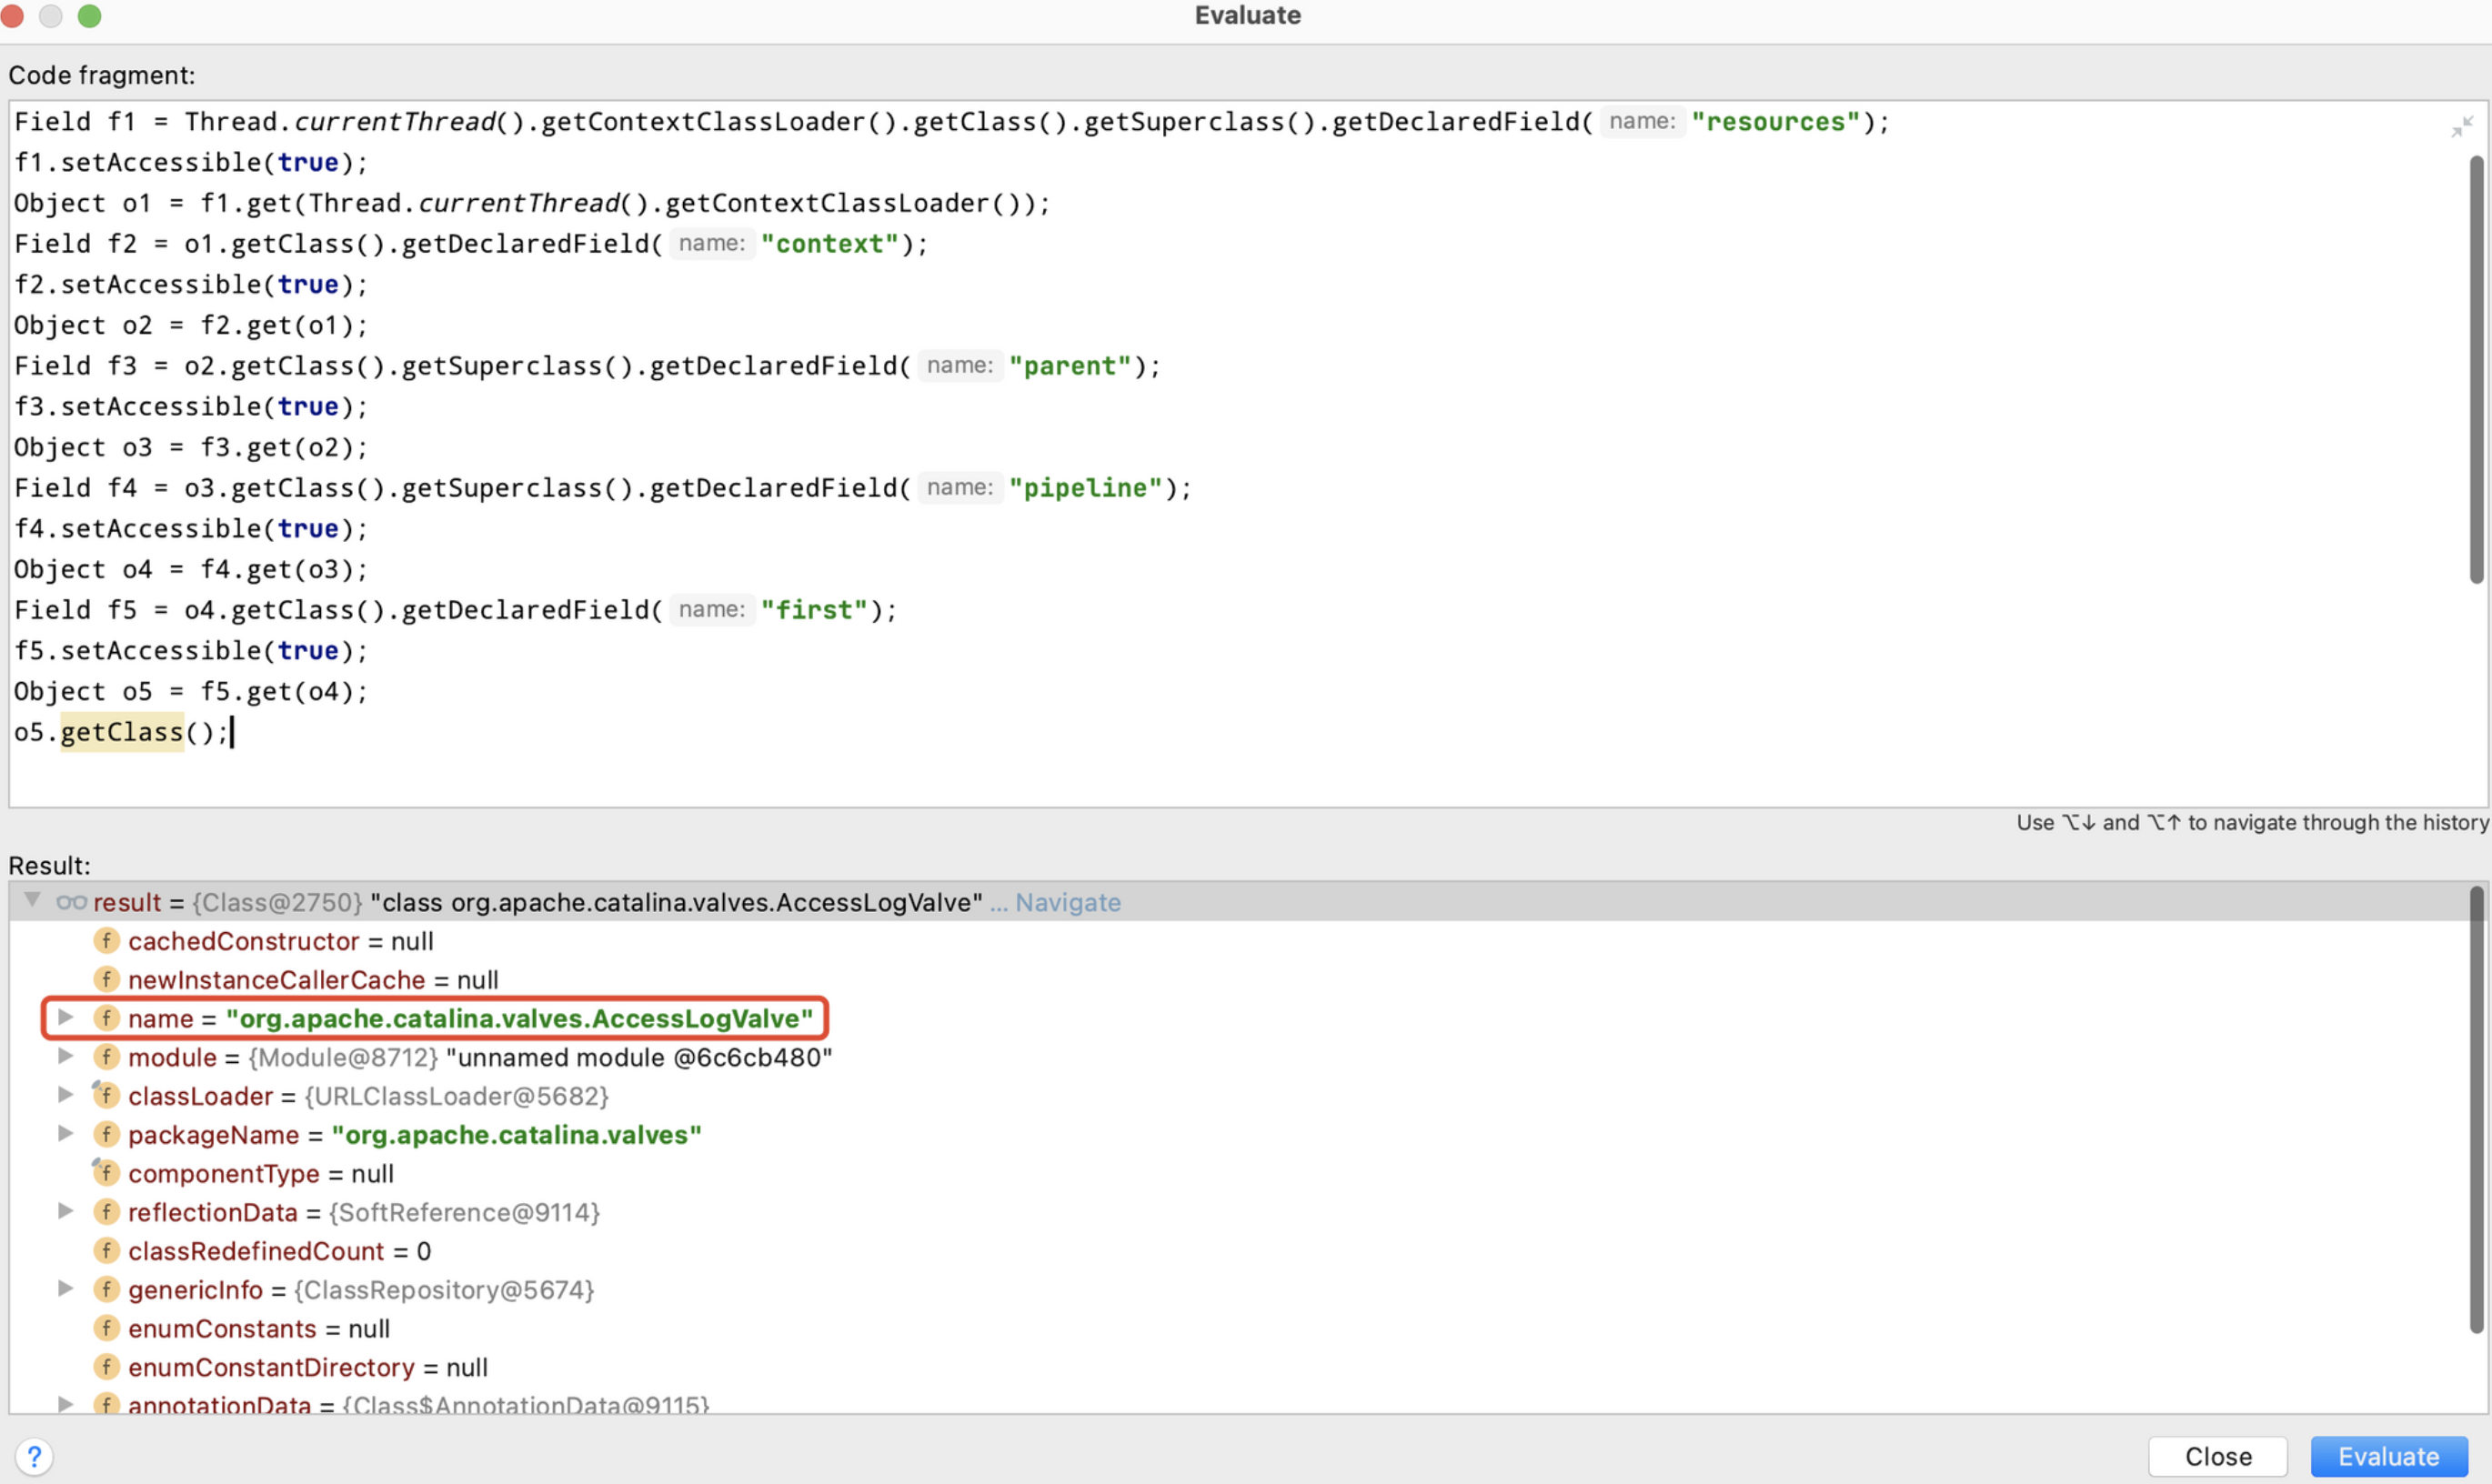Expand the name field node
Screen dimensions: 2492x1484
(65, 1017)
